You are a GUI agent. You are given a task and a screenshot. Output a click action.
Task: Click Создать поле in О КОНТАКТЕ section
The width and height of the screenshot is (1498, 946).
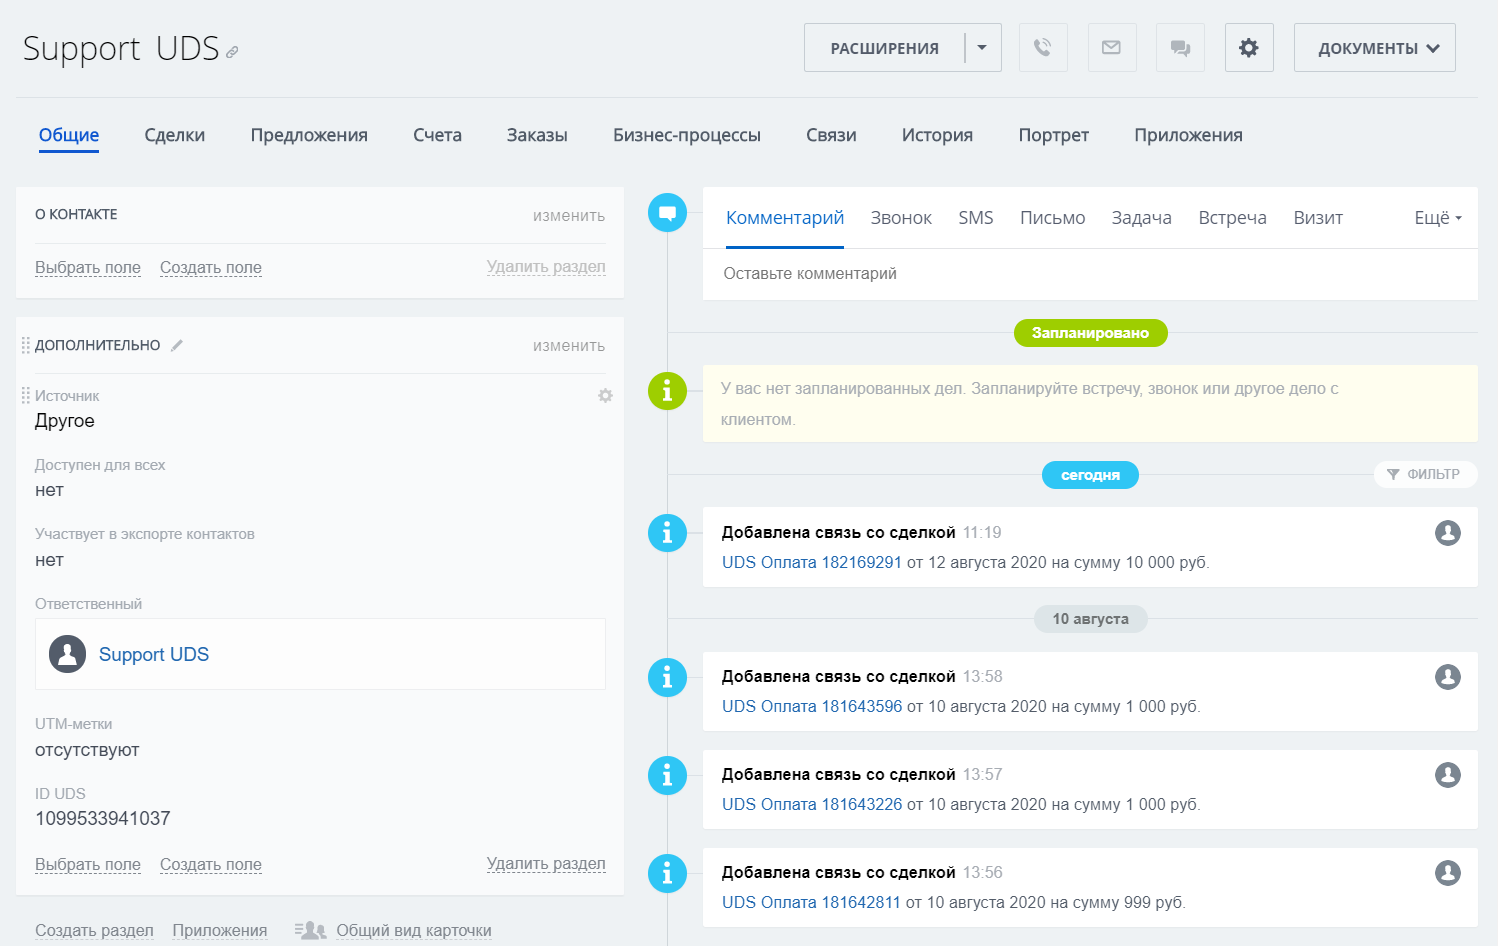pos(211,267)
